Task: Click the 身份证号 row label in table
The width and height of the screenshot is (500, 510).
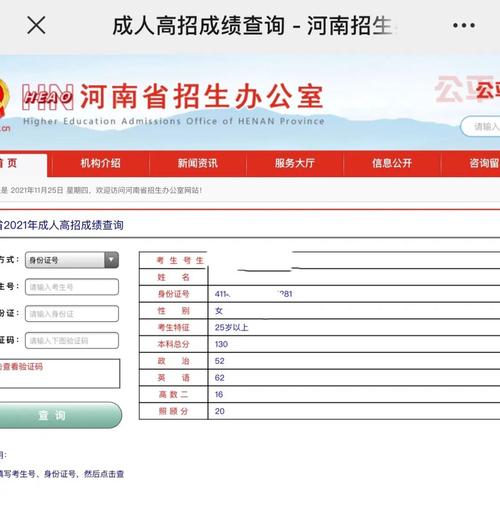Action: (x=174, y=294)
